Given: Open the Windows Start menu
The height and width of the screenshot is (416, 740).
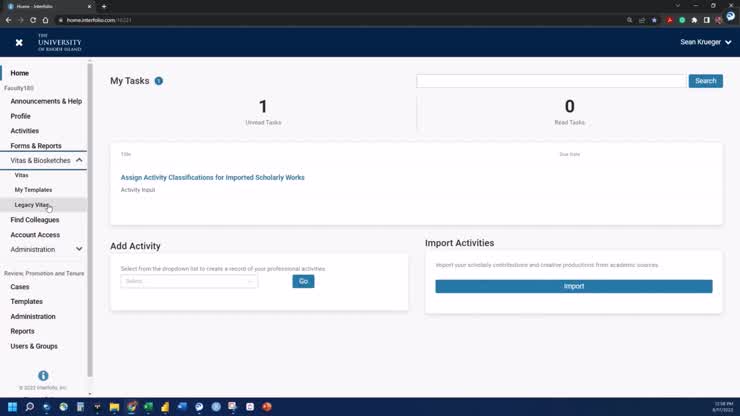Looking at the screenshot, I should [x=12, y=407].
